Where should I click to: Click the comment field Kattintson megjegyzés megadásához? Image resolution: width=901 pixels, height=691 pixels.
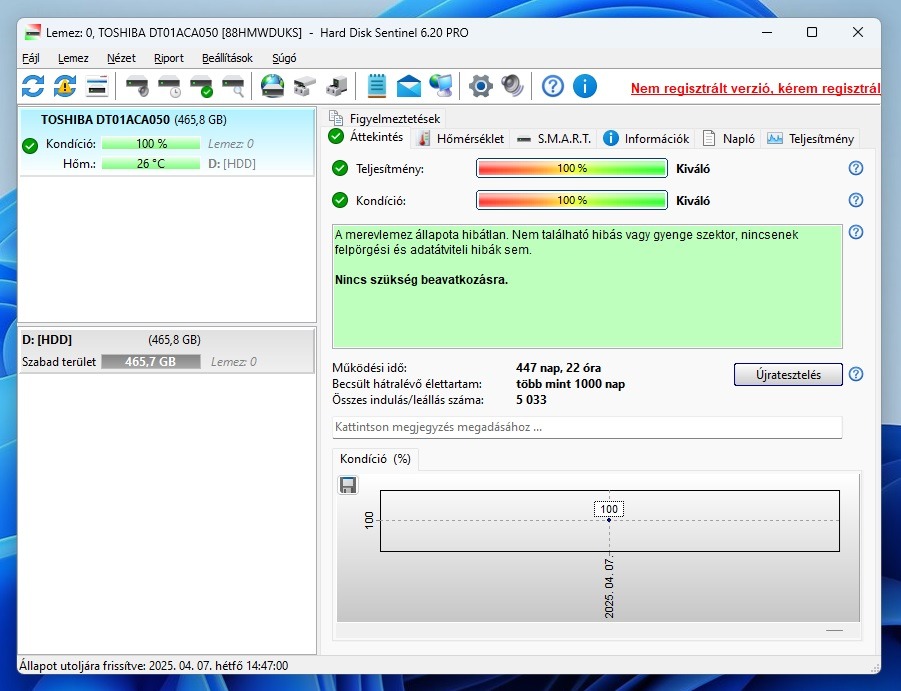[587, 427]
